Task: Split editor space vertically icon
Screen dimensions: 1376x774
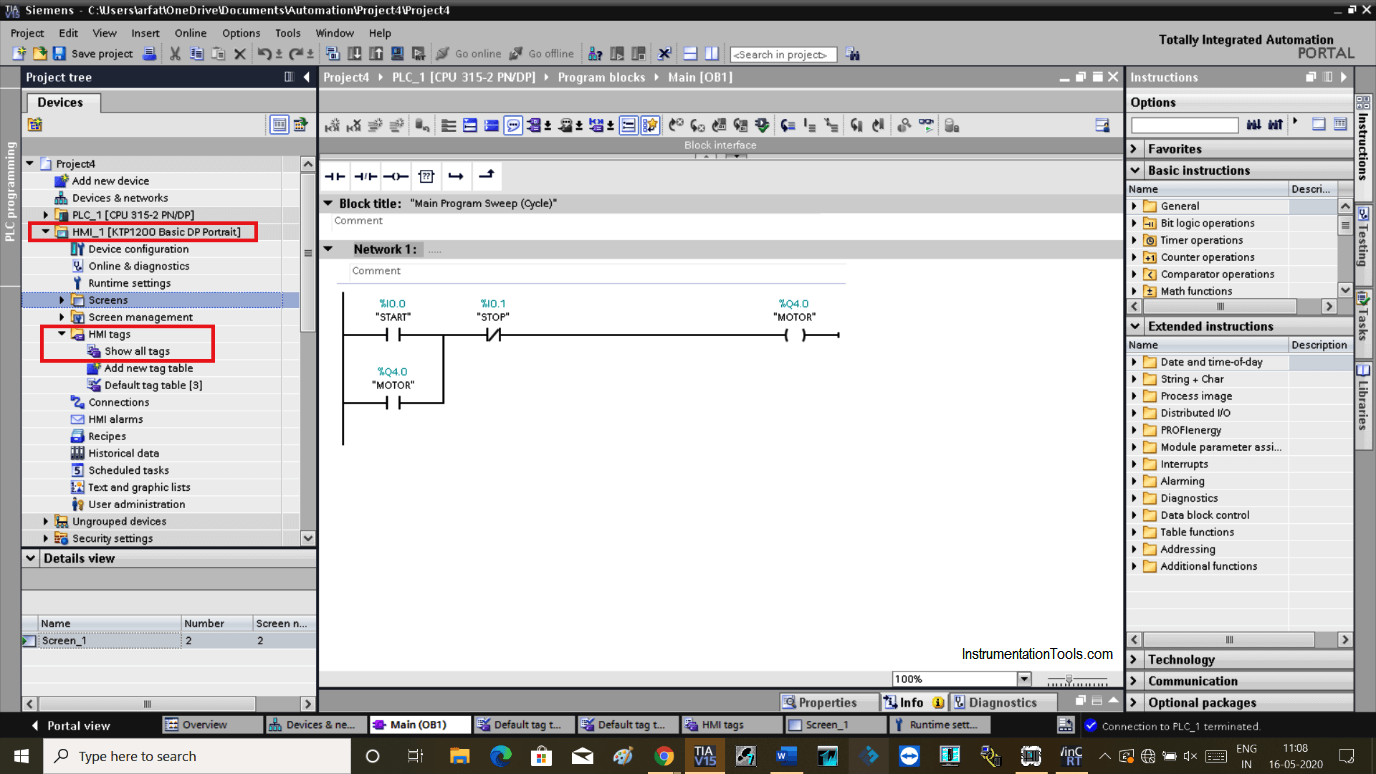Action: (711, 53)
